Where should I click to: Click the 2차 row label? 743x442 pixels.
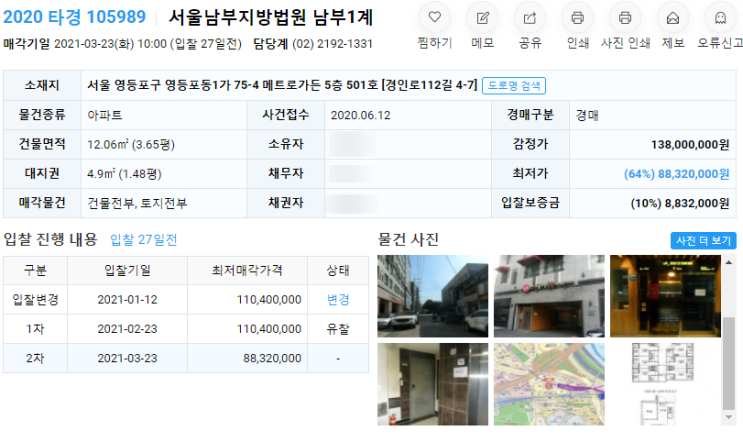click(x=35, y=358)
